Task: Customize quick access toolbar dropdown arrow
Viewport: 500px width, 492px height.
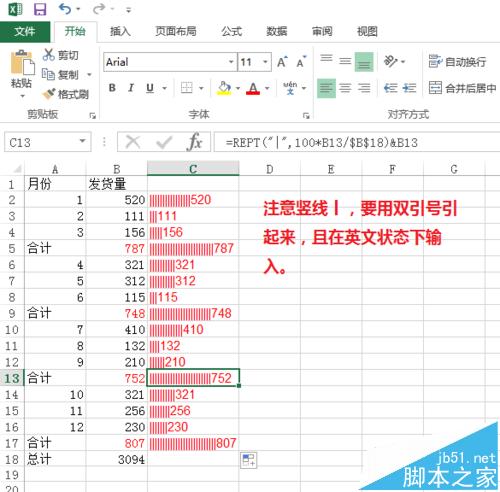Action: pyautogui.click(x=129, y=10)
